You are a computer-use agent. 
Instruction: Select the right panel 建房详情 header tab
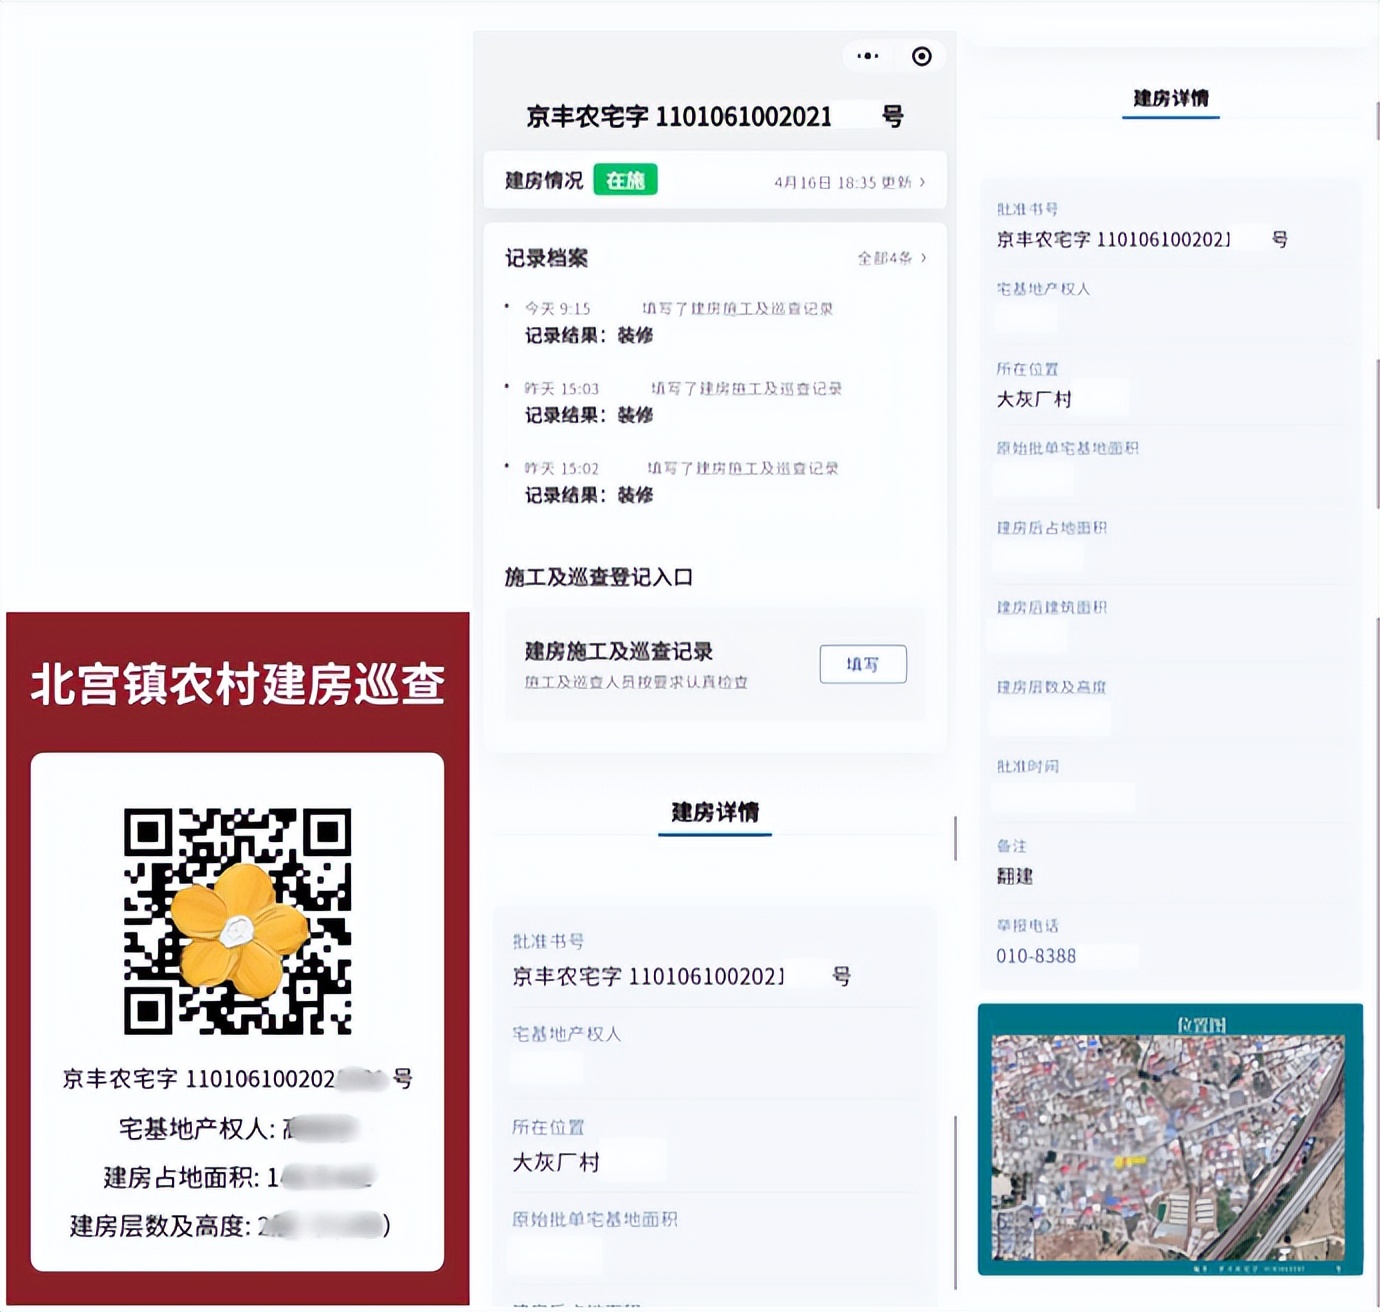pyautogui.click(x=1169, y=99)
